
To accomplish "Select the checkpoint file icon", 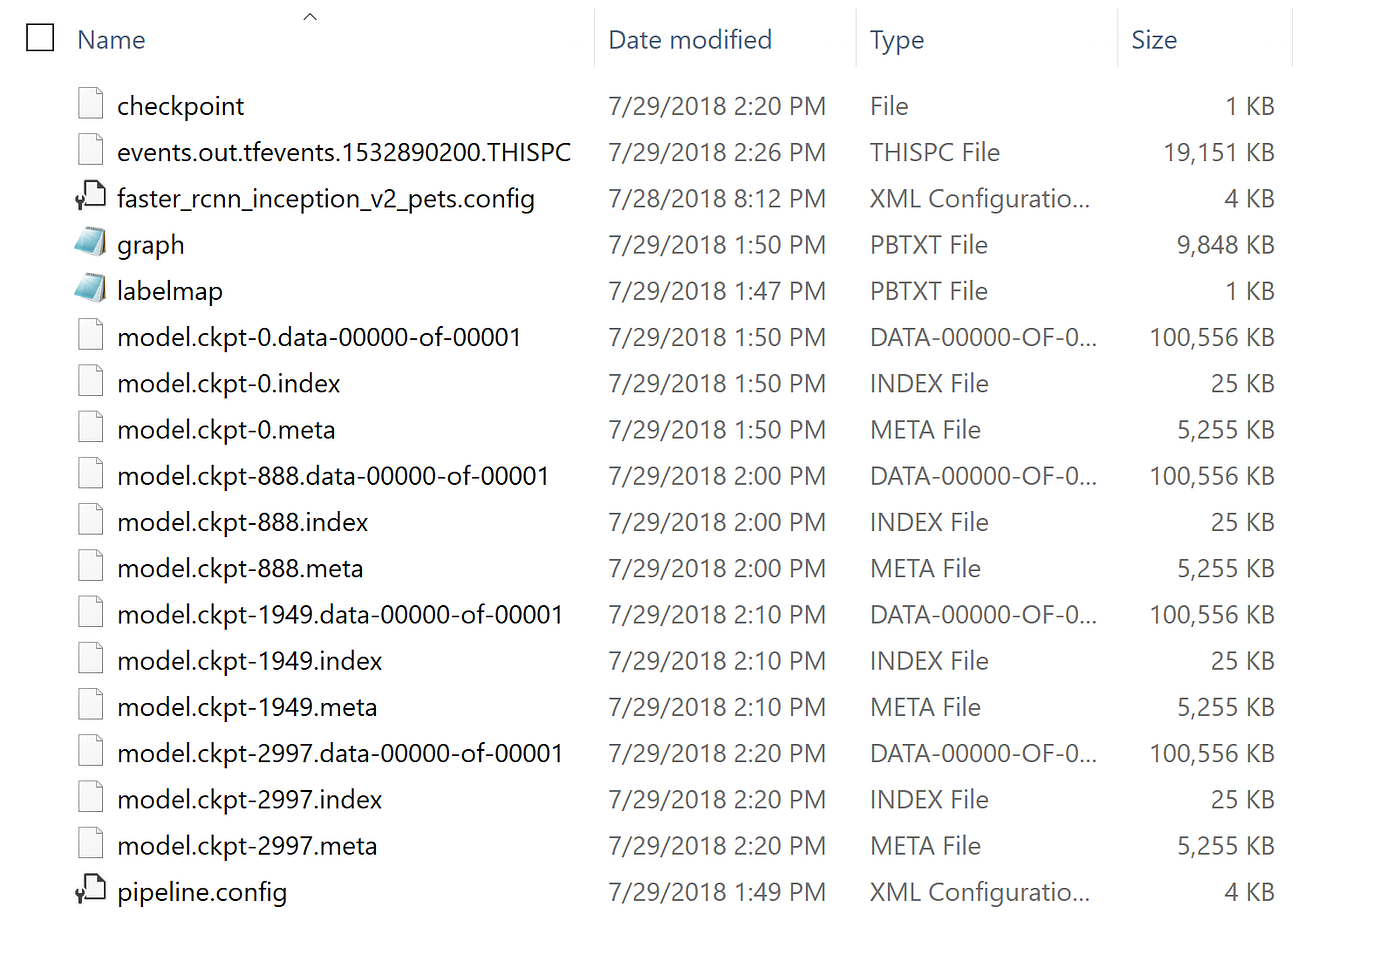I will (90, 103).
